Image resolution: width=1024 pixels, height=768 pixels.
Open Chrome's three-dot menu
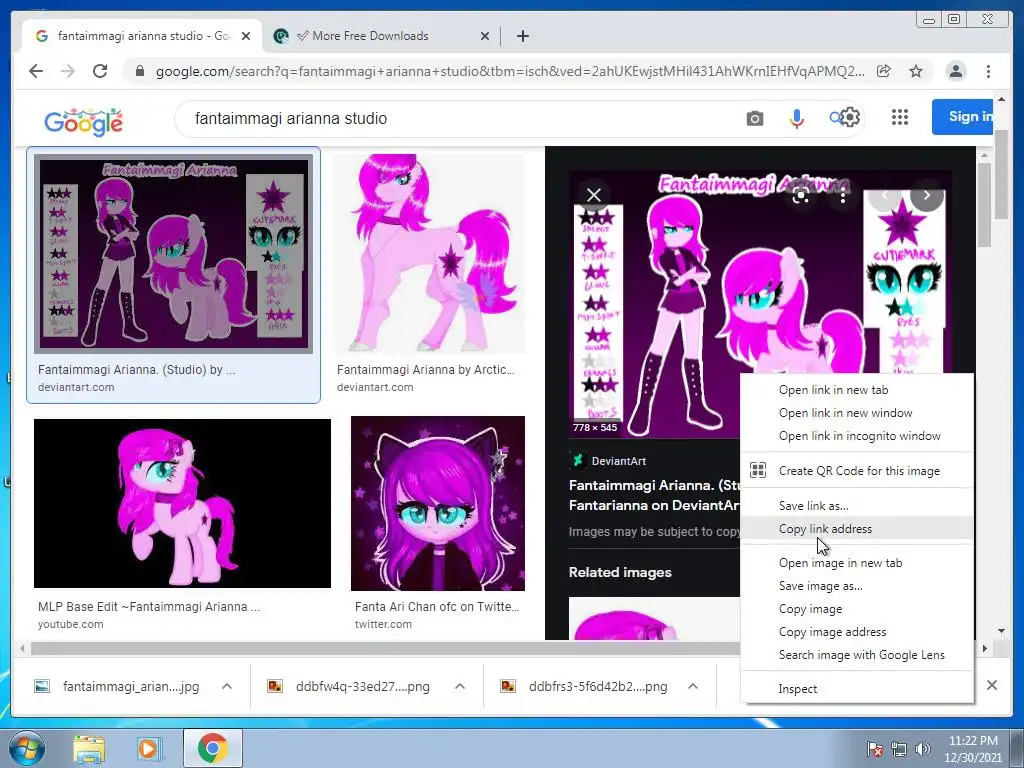click(x=988, y=71)
